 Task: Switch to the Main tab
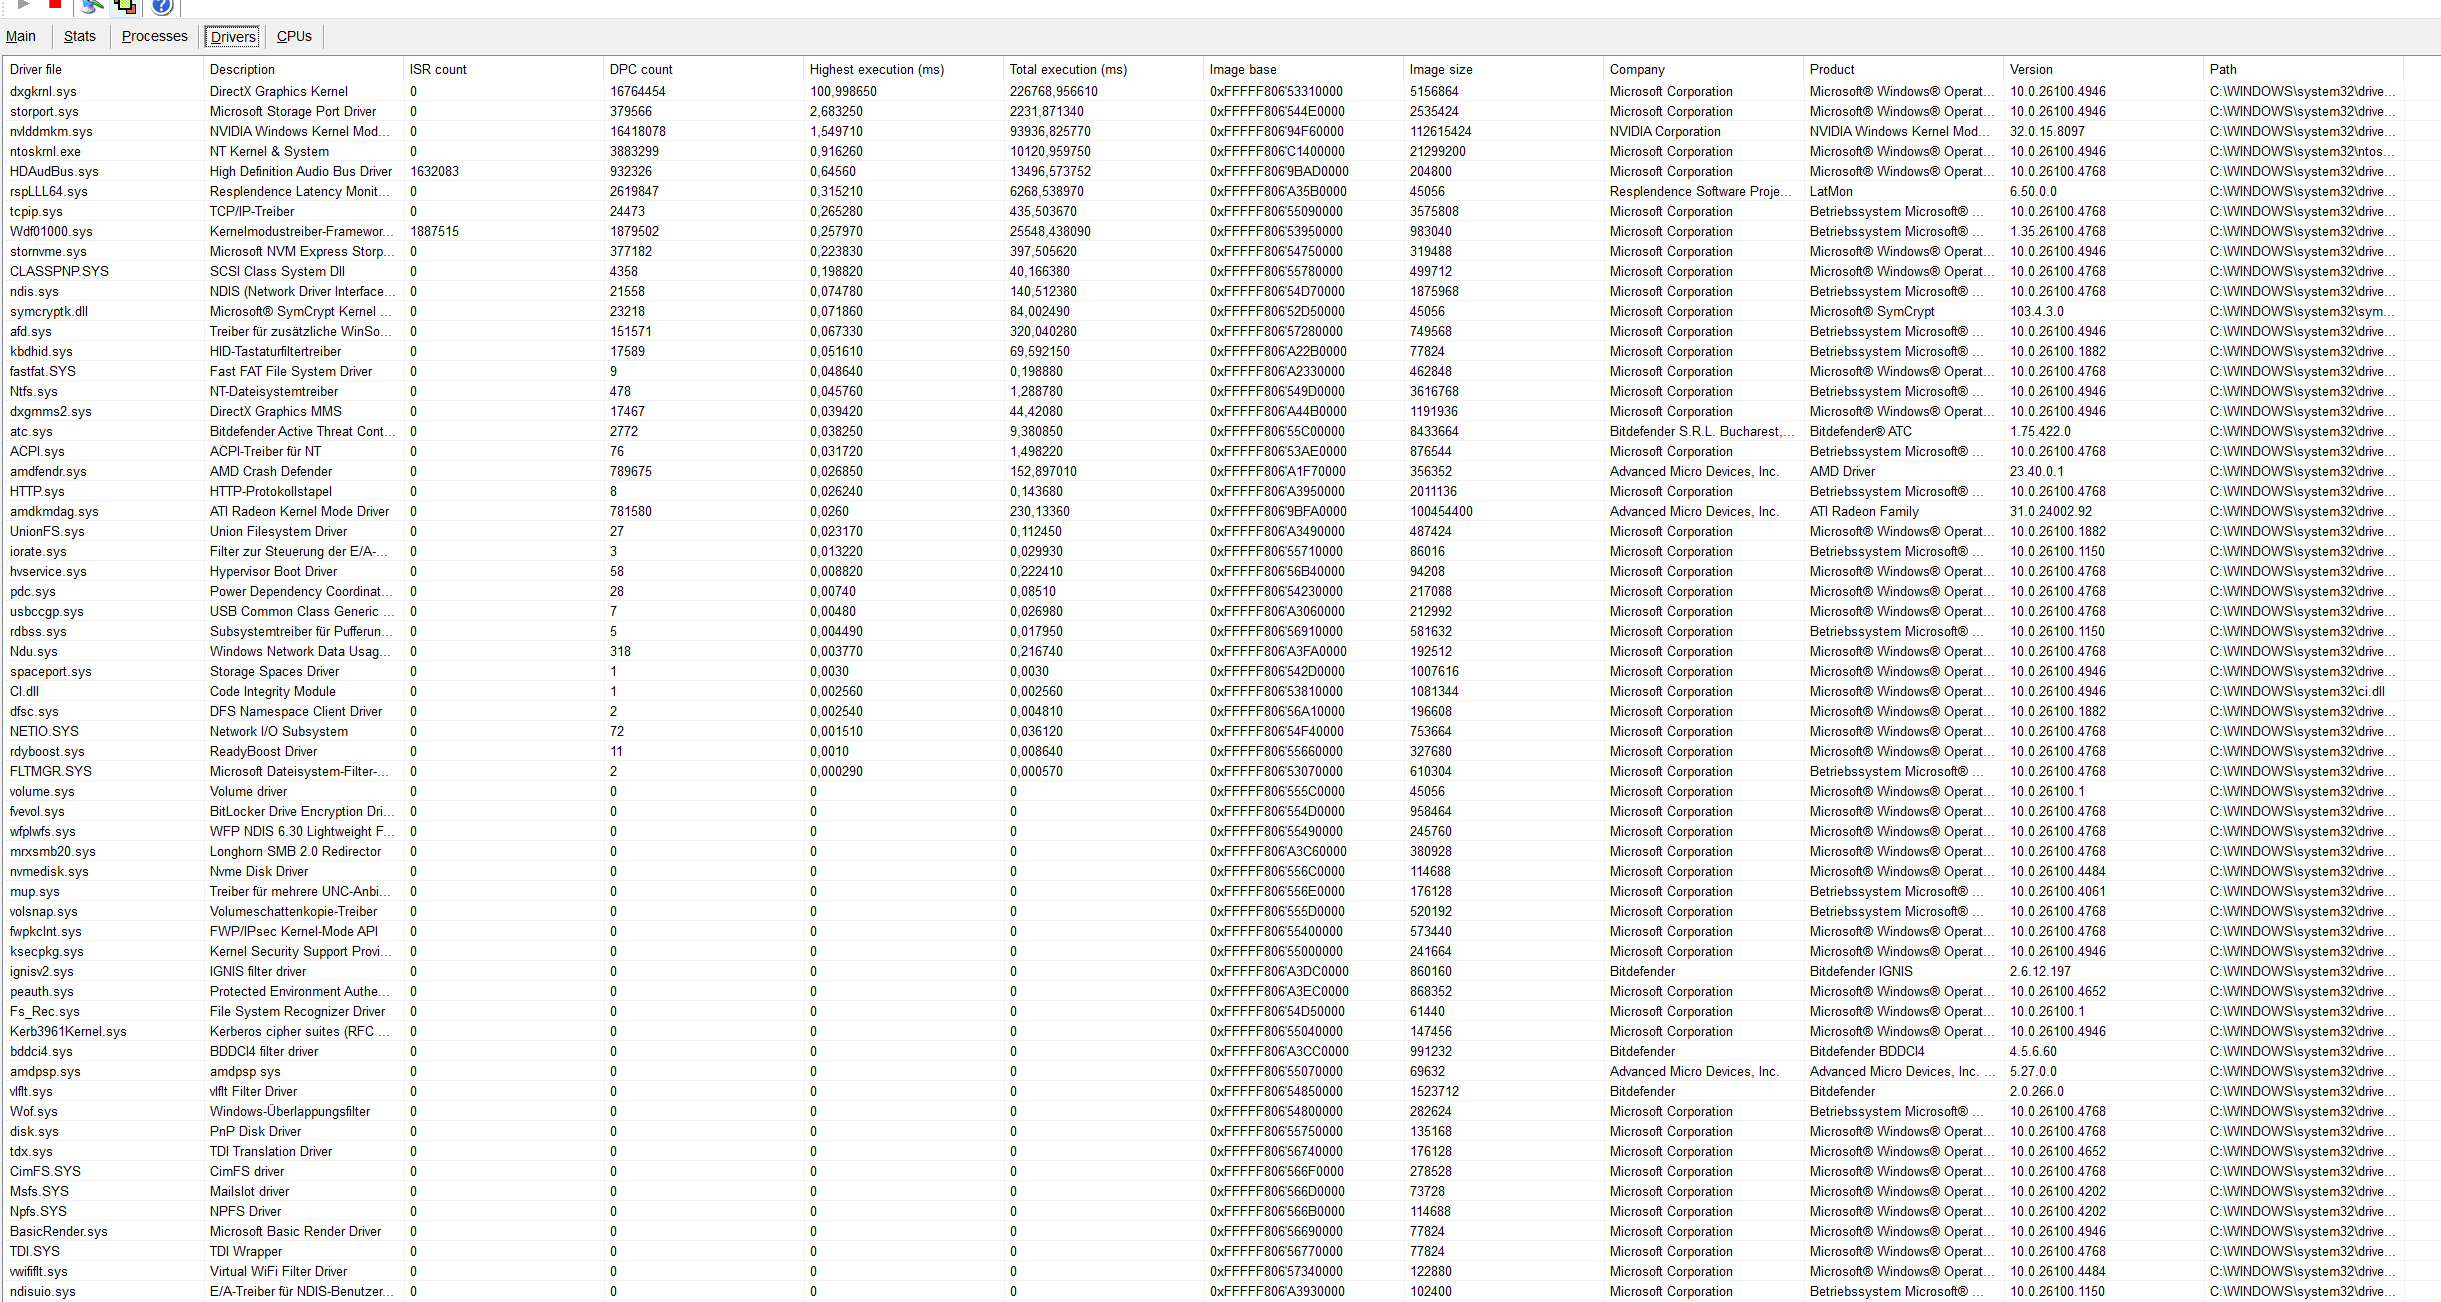point(21,36)
